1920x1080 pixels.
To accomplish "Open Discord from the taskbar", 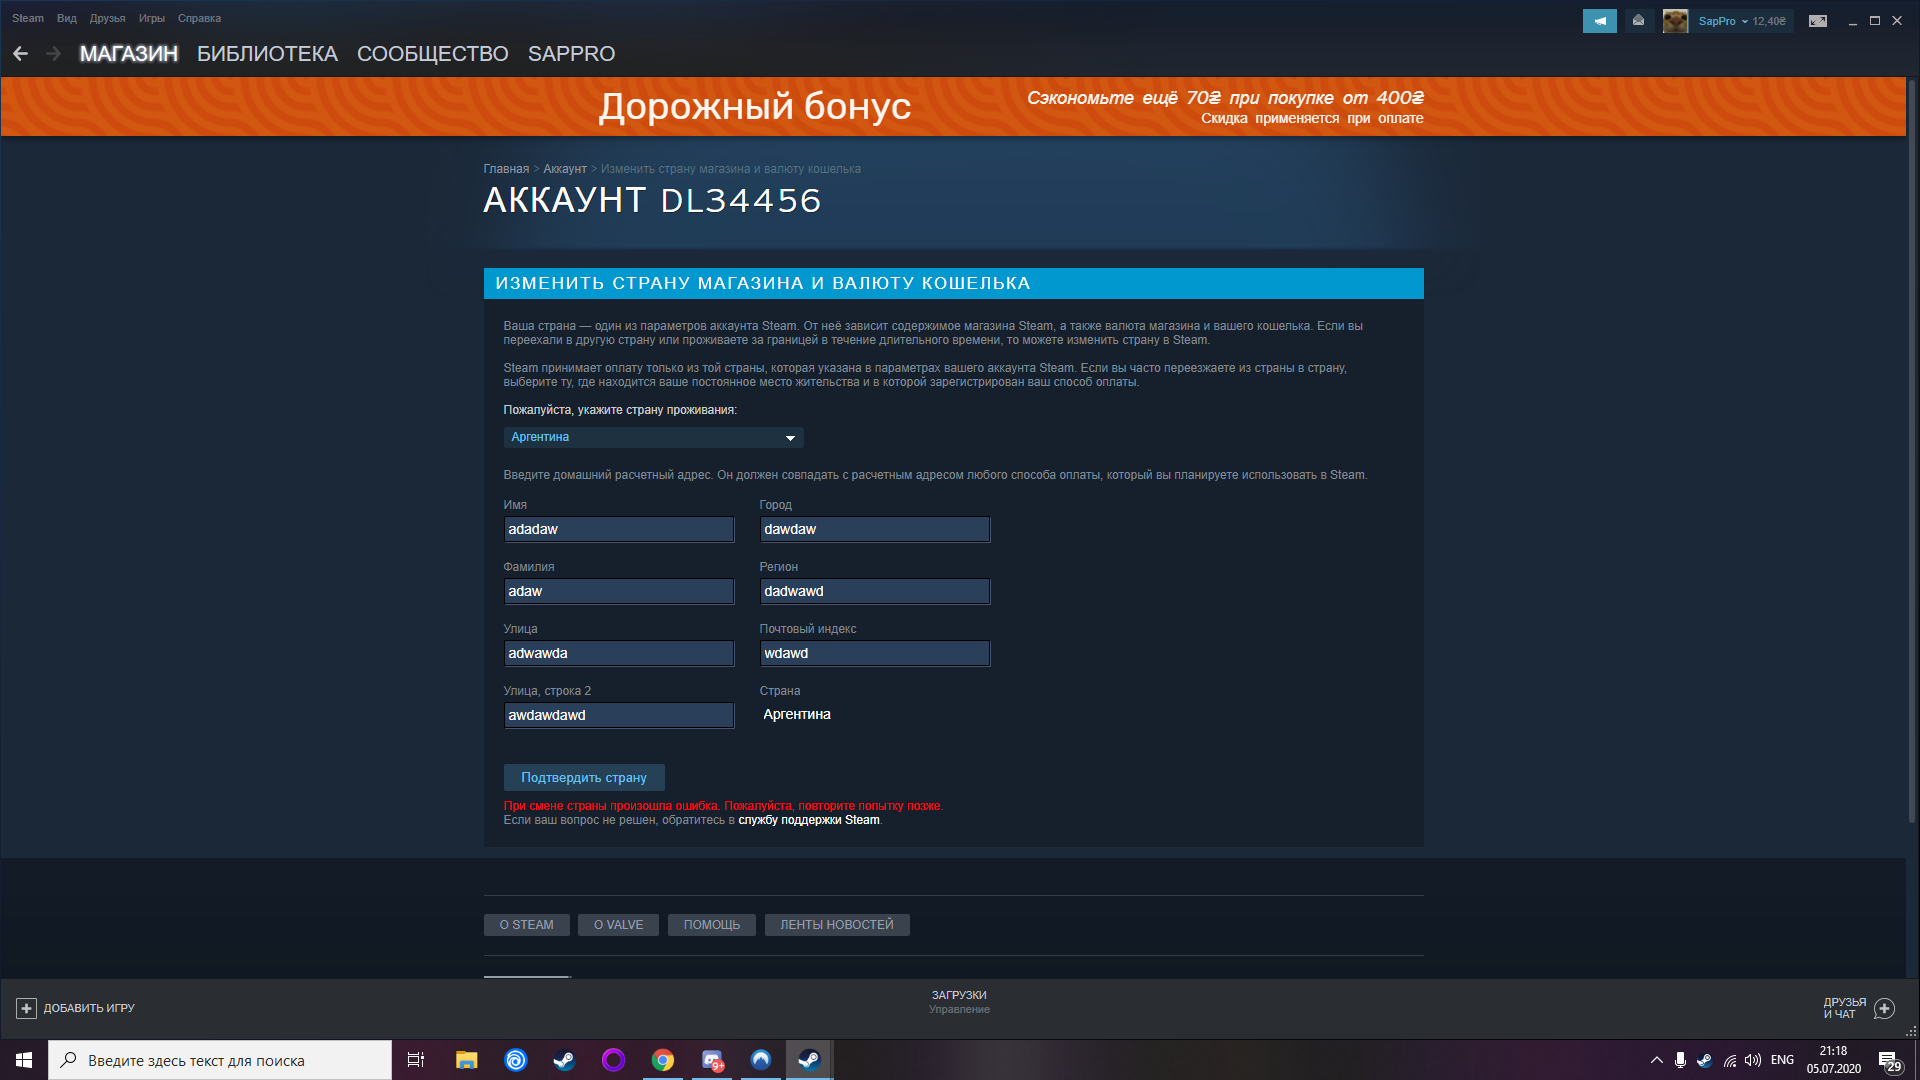I will click(712, 1060).
